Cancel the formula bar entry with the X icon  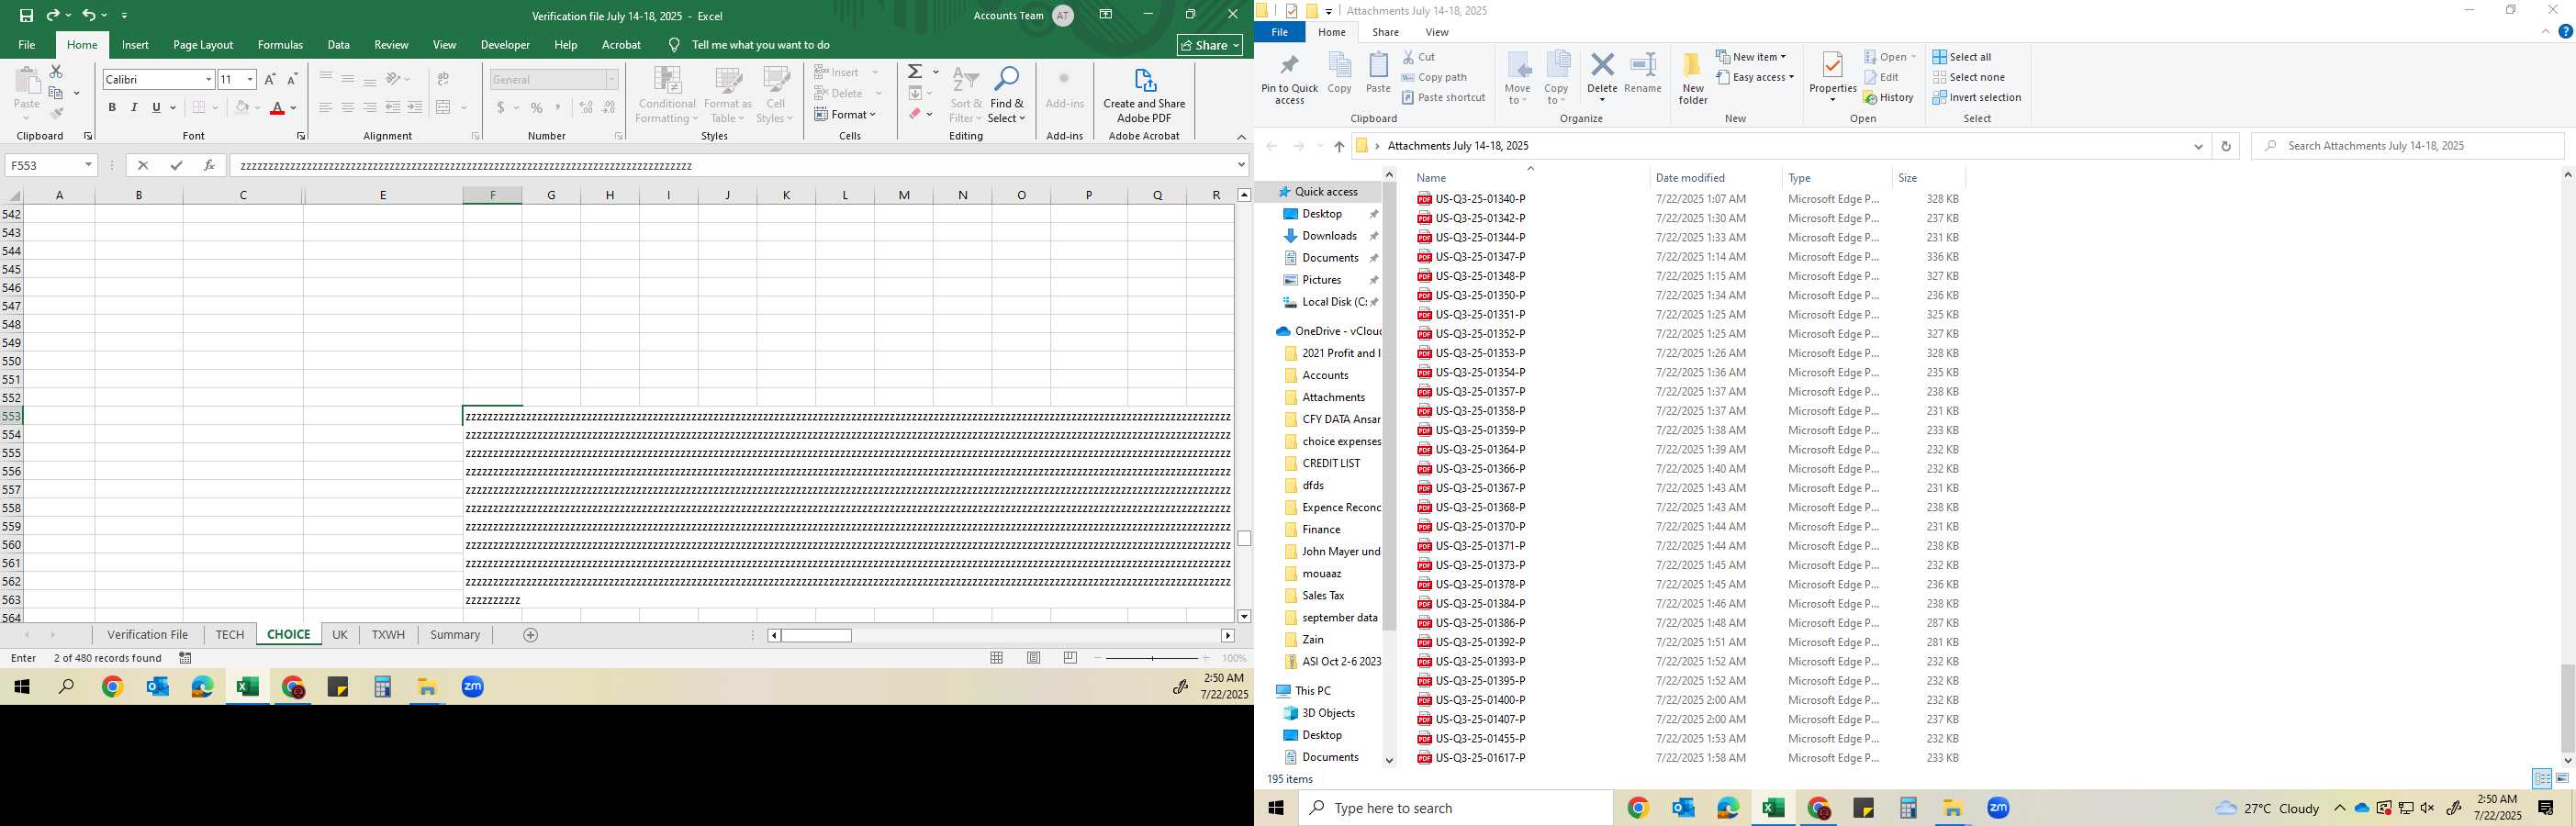pos(143,165)
